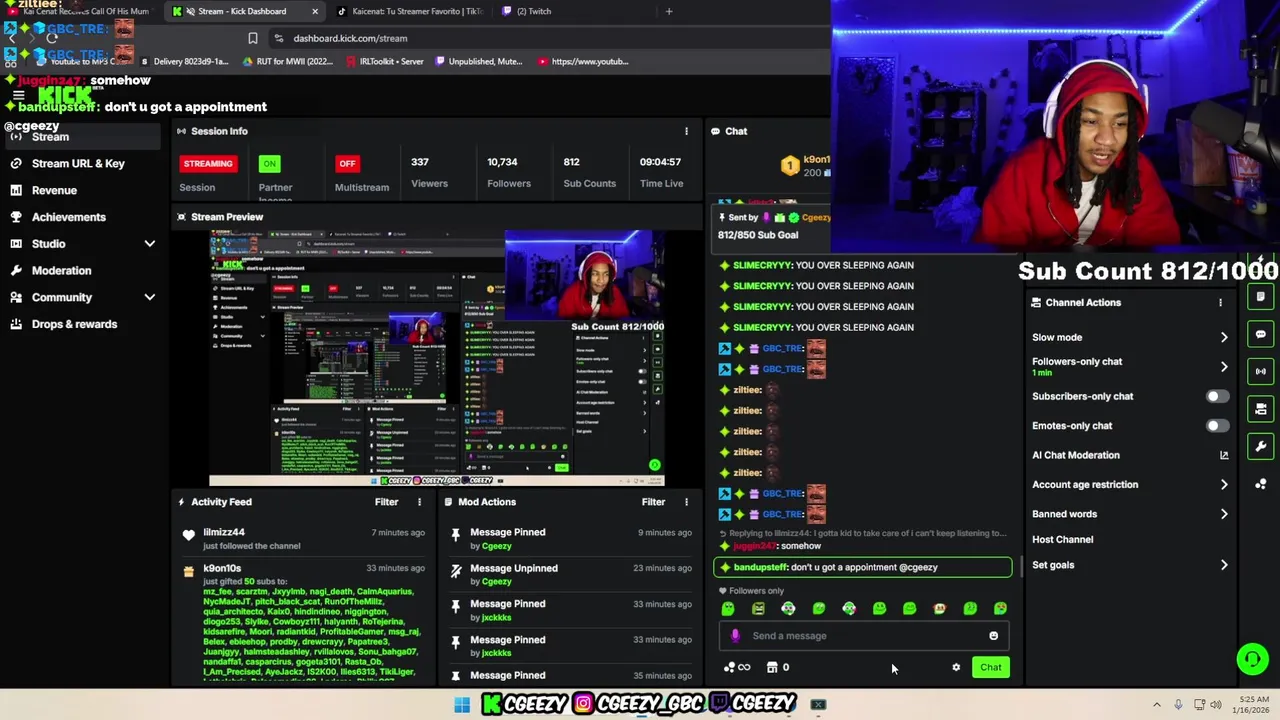Toggle the Multistream OFF indicator
This screenshot has height=720, width=1280.
347,163
